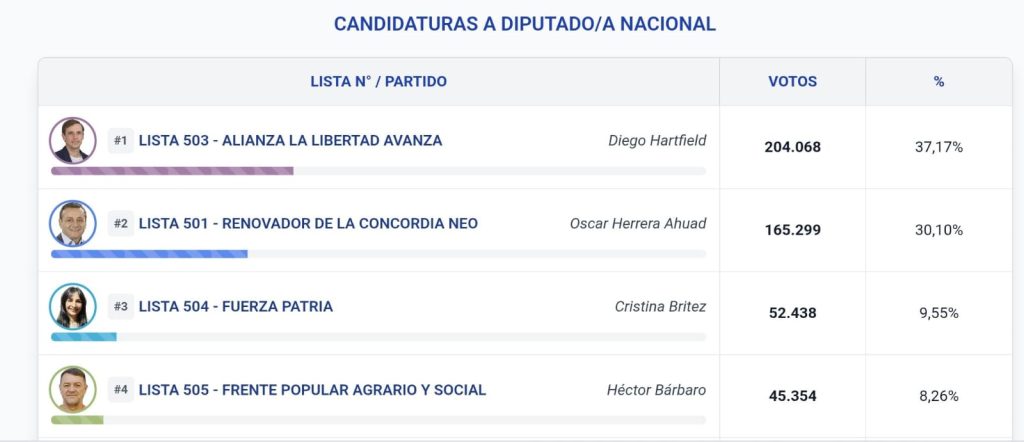Image resolution: width=1024 pixels, height=442 pixels.
Task: Click Héctor Bárbaro's candidate photo
Action: 72,390
